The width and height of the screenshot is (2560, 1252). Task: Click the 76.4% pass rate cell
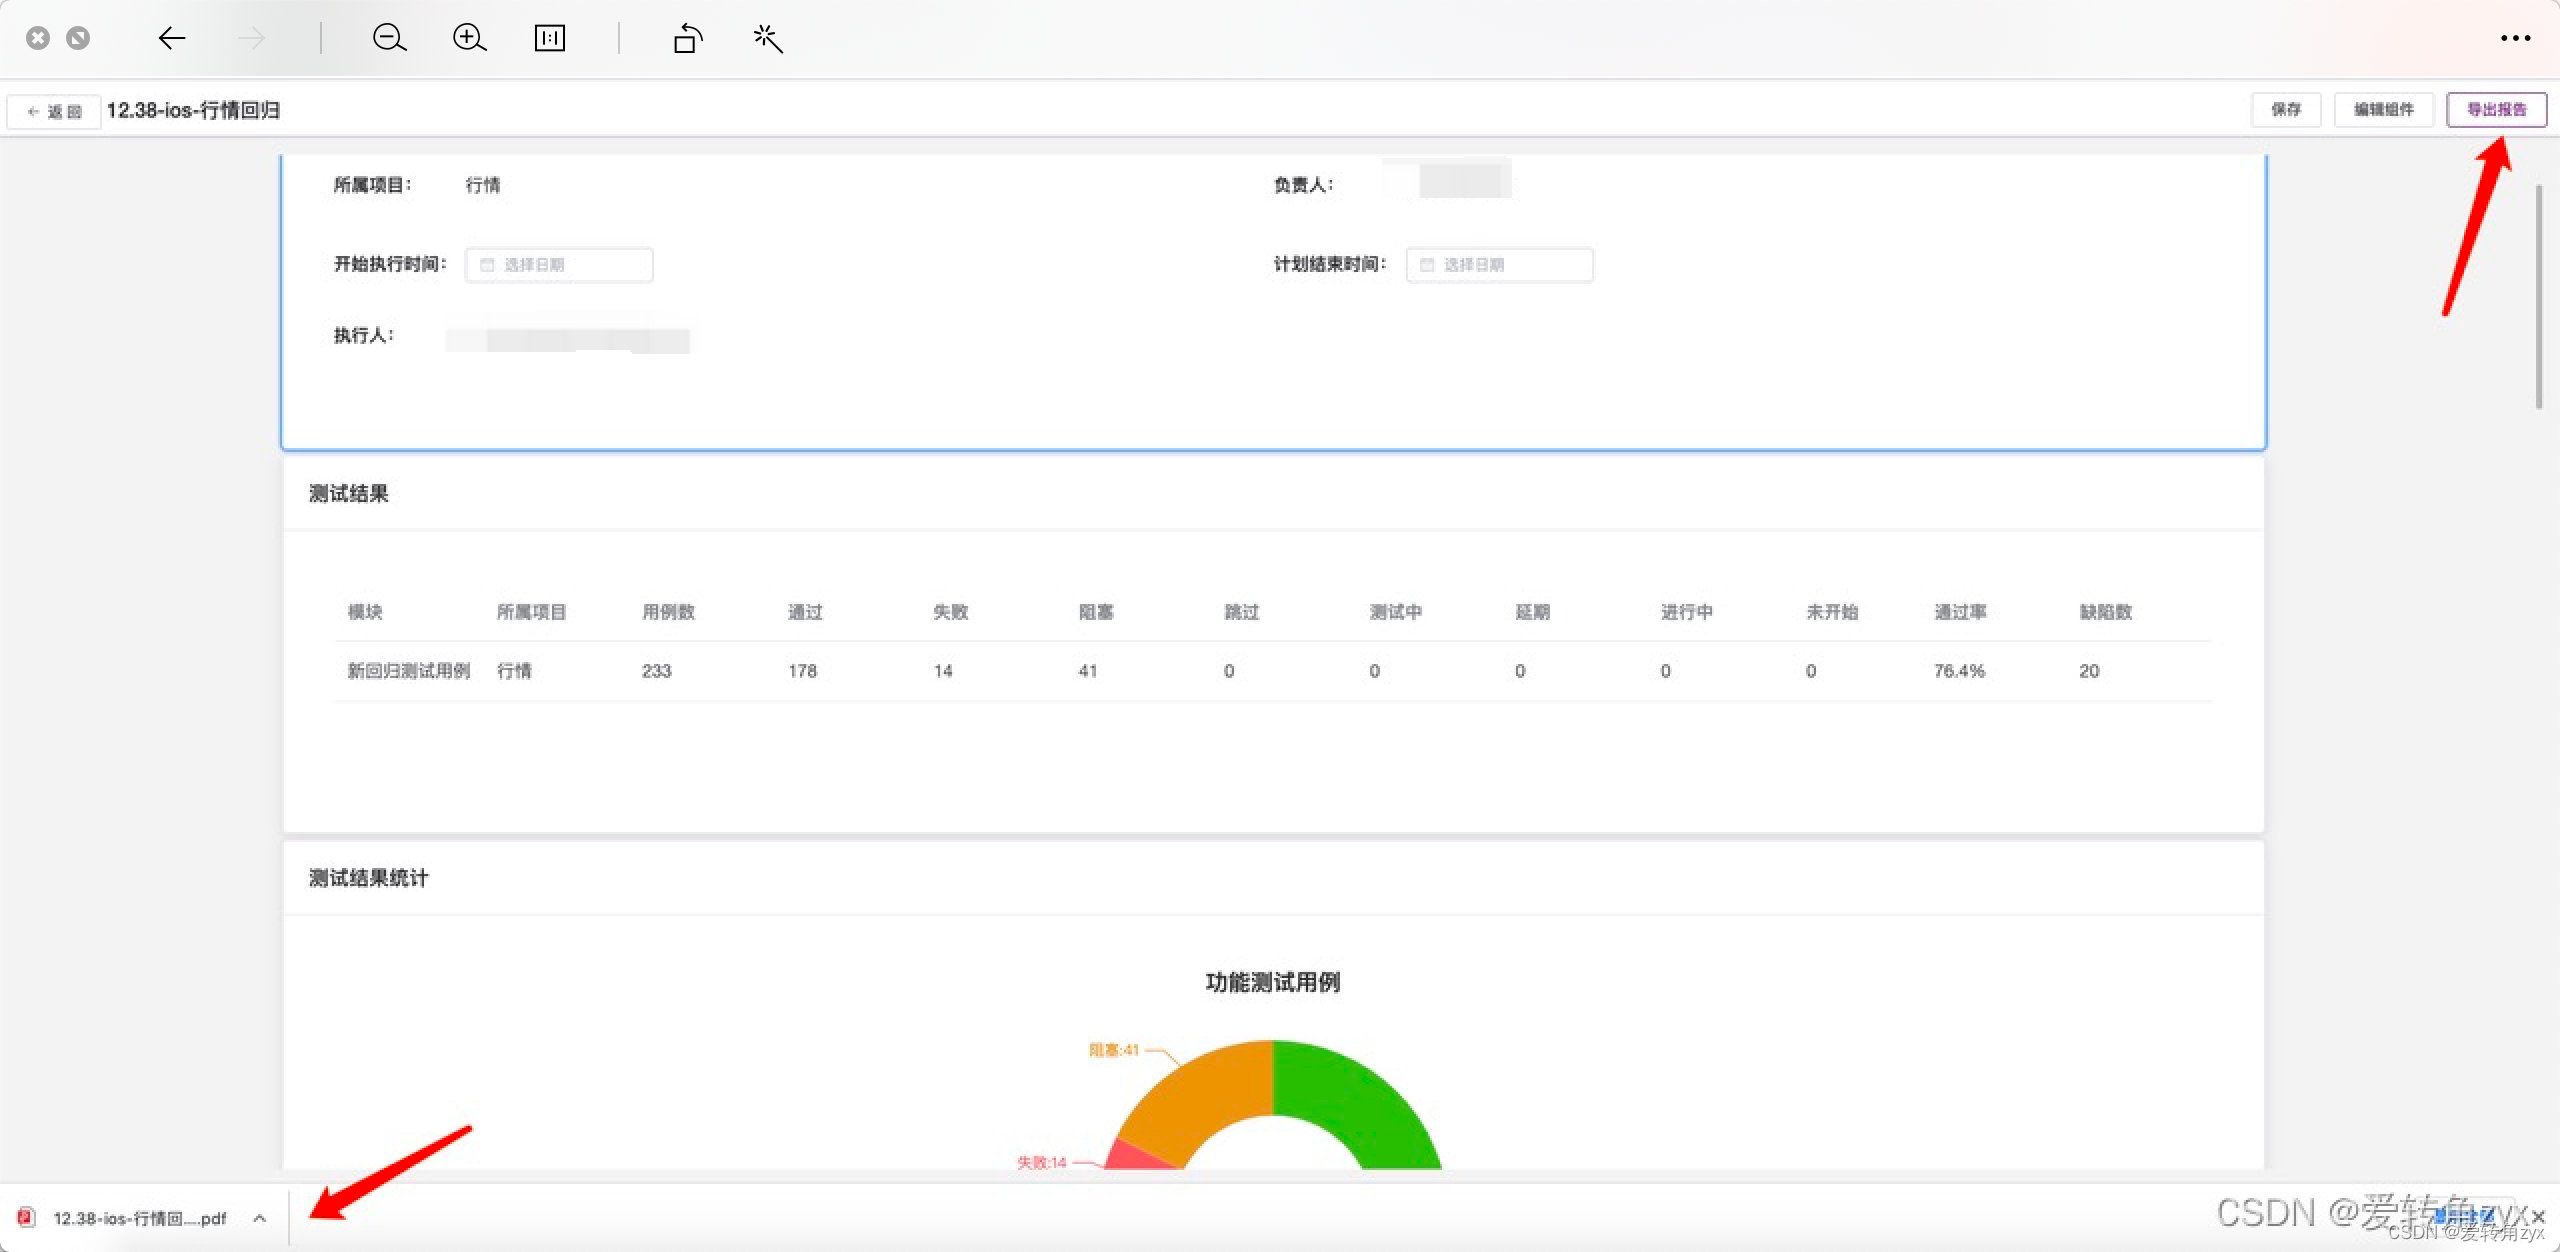pos(1959,671)
